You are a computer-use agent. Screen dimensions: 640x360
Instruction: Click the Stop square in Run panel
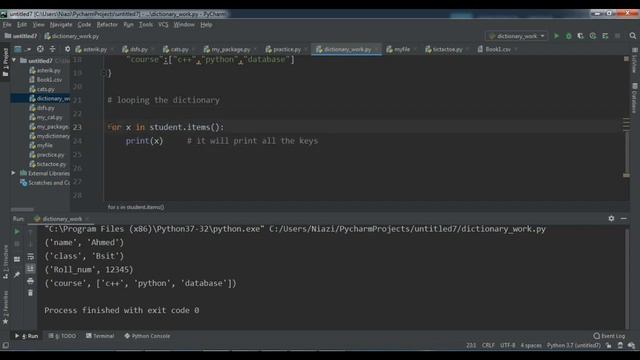point(17,244)
